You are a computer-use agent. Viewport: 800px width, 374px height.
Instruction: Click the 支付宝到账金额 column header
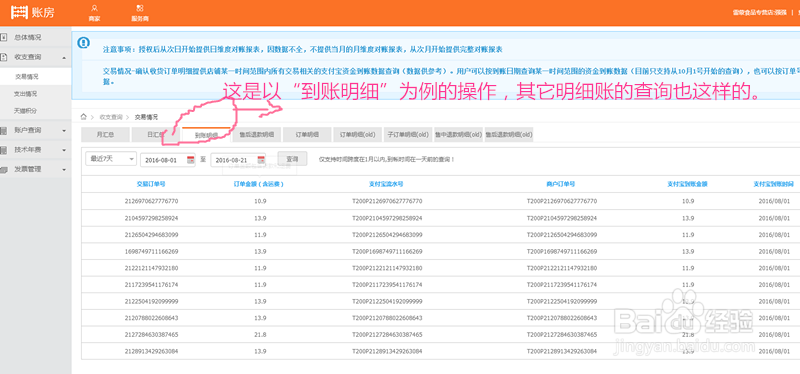tap(688, 184)
